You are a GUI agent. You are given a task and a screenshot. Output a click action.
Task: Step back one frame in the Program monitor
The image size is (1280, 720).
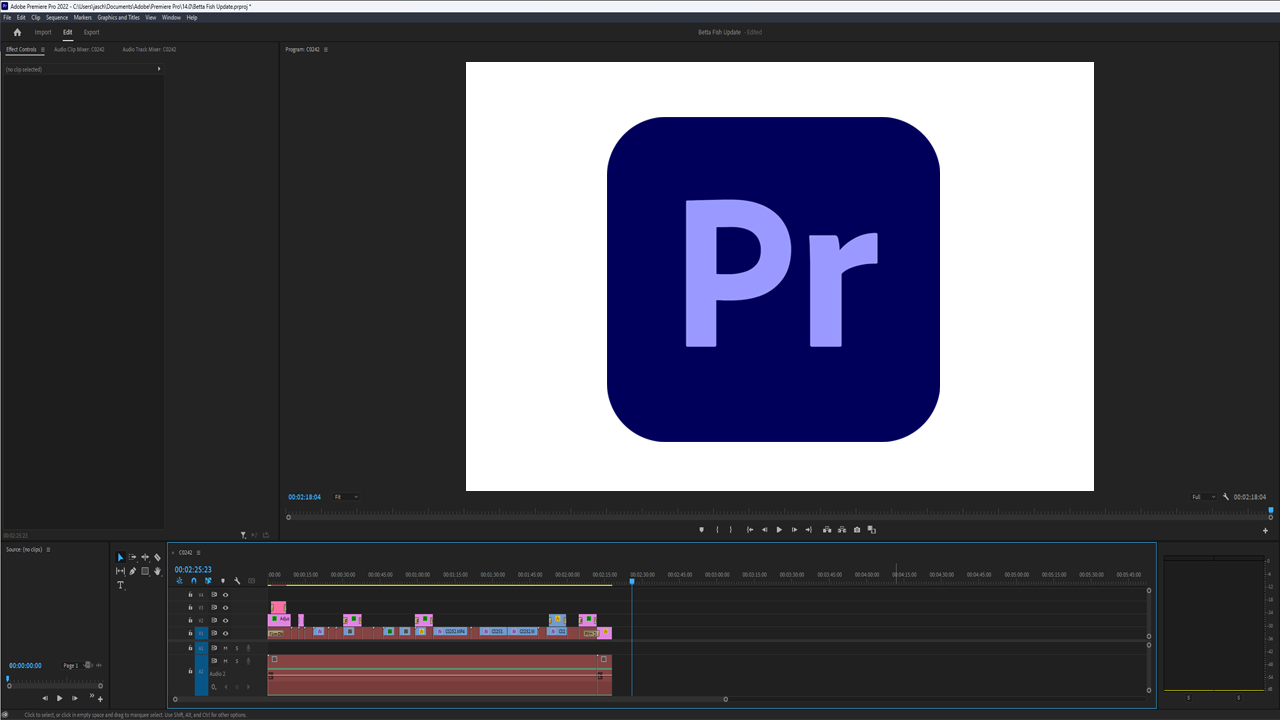(765, 530)
